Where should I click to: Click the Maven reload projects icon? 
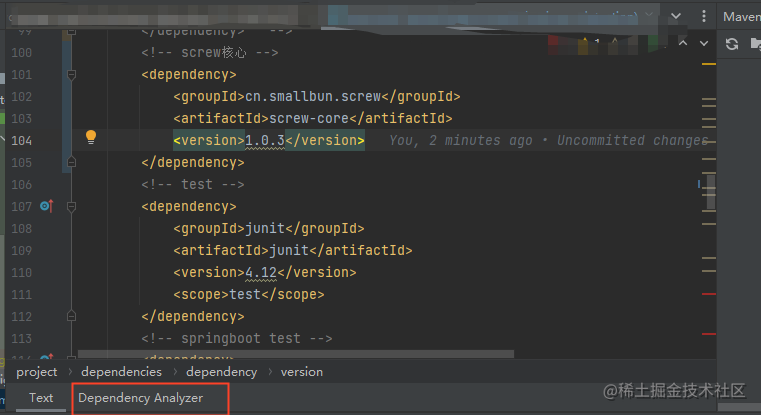(732, 44)
